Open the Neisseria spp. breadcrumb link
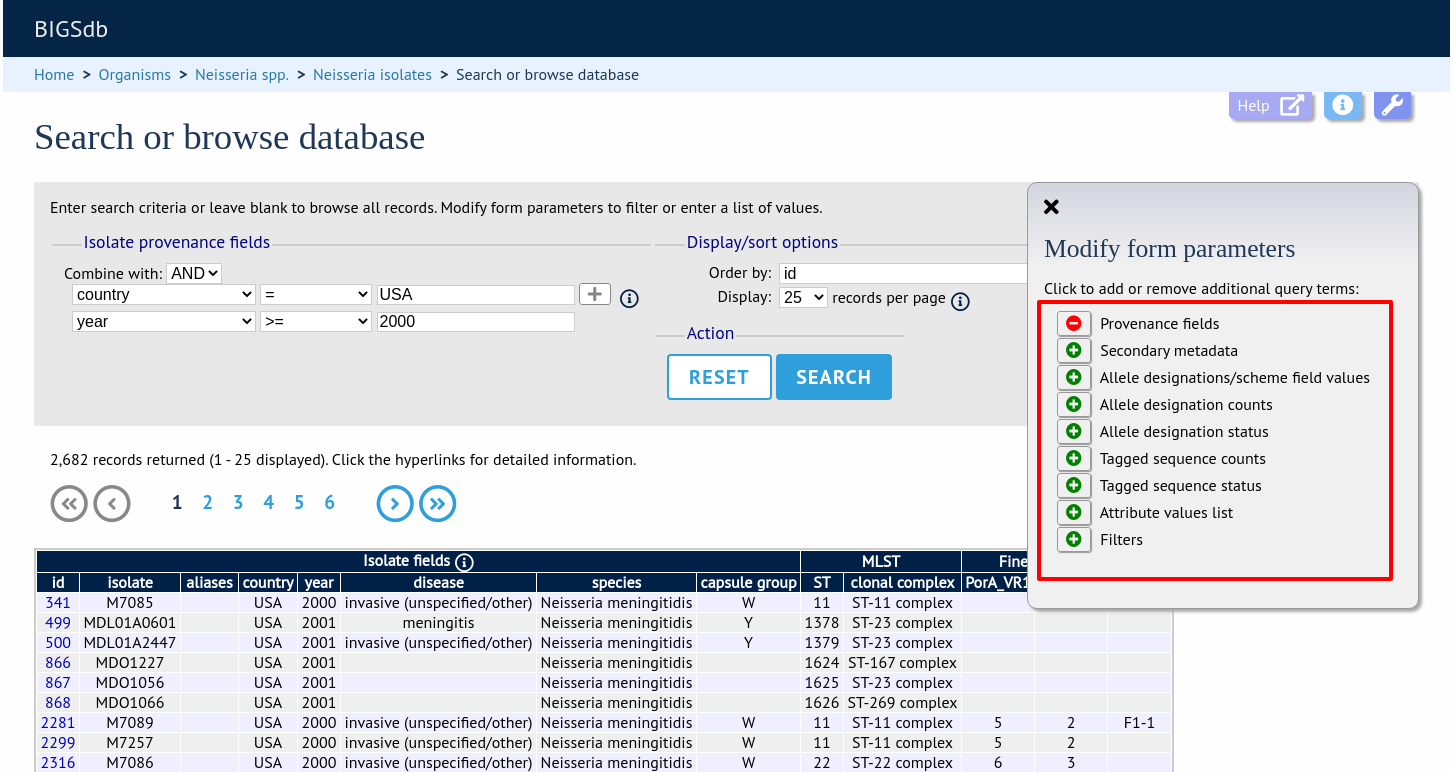Screen dimensions: 1453x772 click(242, 75)
